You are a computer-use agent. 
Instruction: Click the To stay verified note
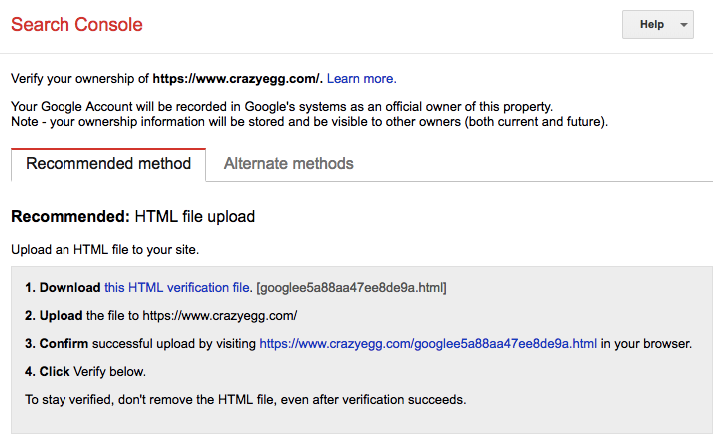point(246,399)
